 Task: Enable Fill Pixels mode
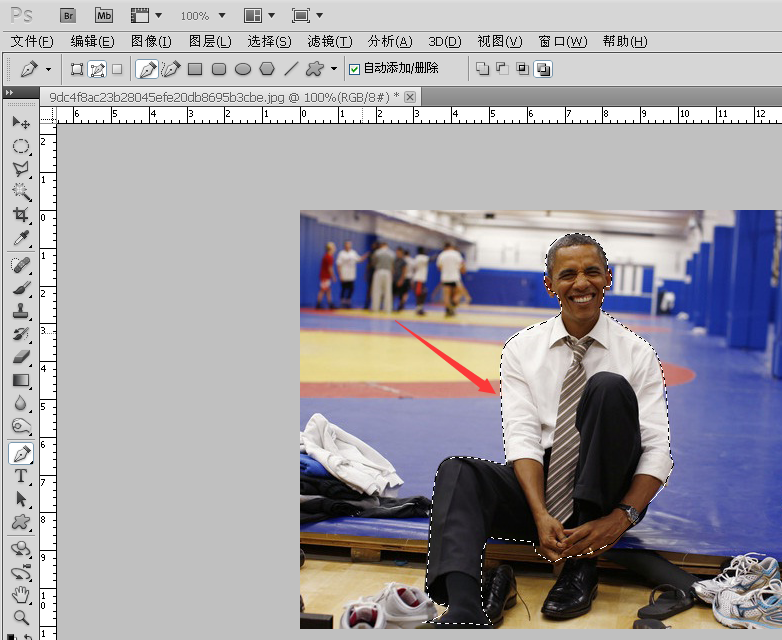pyautogui.click(x=117, y=69)
